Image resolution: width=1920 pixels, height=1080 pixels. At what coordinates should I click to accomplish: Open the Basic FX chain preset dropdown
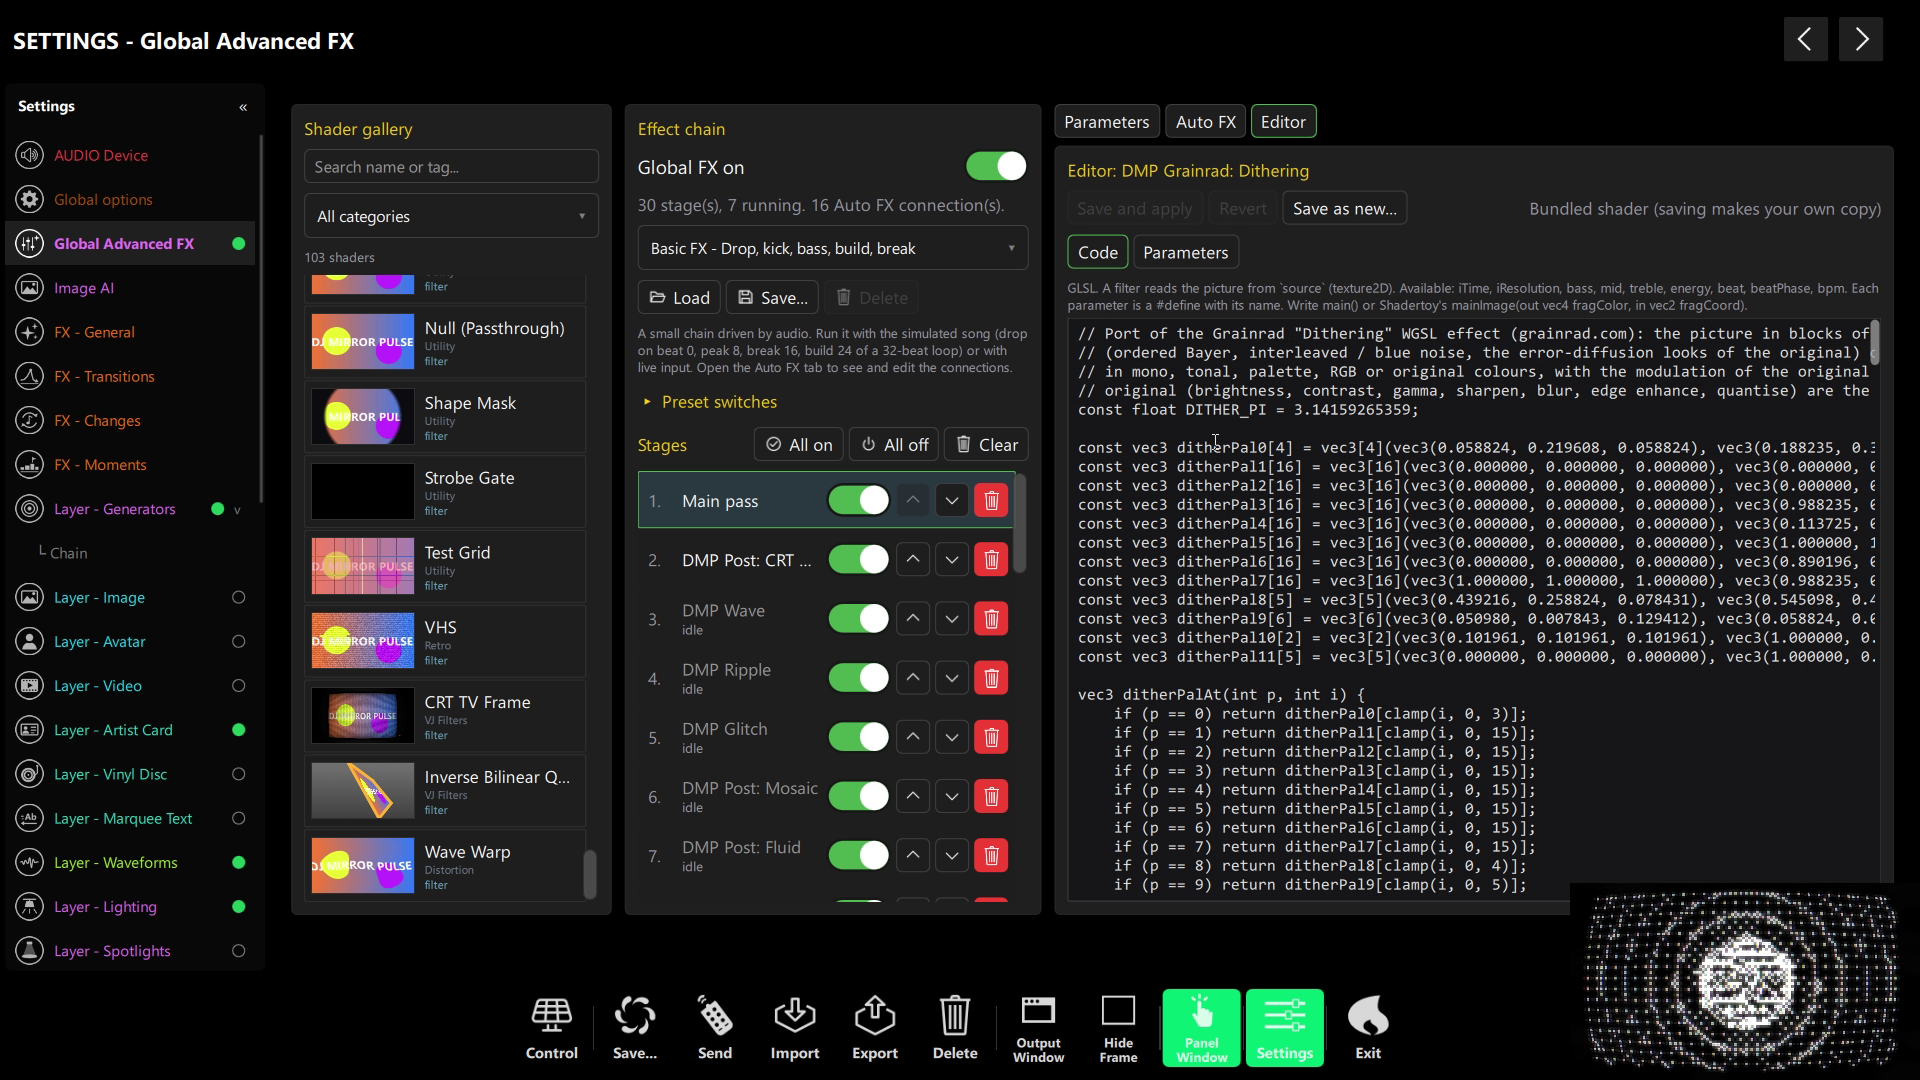[832, 248]
